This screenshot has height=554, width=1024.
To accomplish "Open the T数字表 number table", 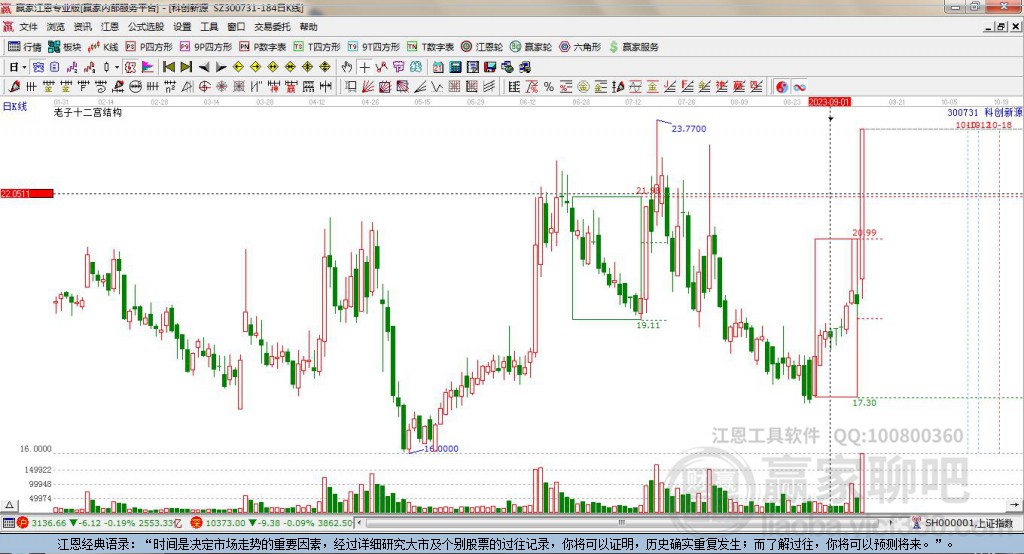I will 430,46.
